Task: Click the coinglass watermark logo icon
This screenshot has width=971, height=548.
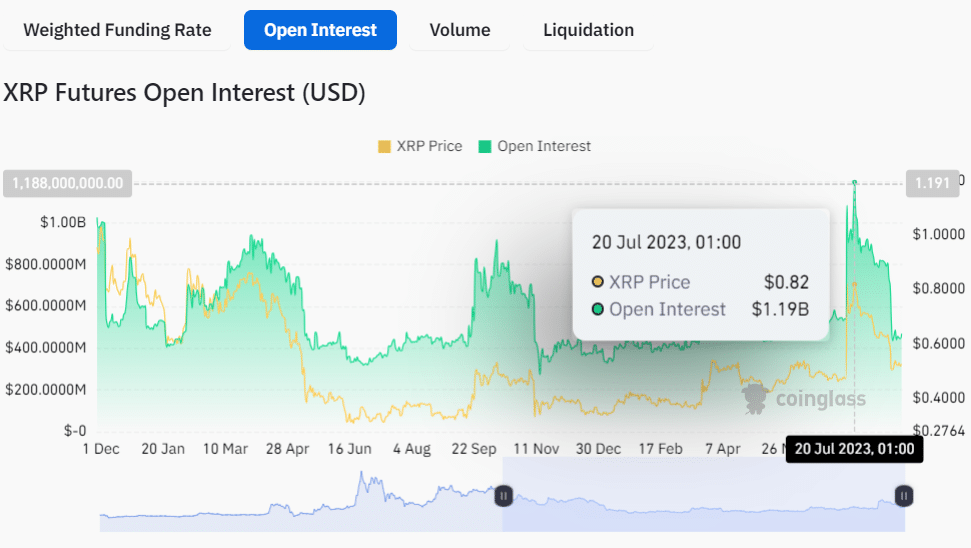Action: tap(755, 399)
